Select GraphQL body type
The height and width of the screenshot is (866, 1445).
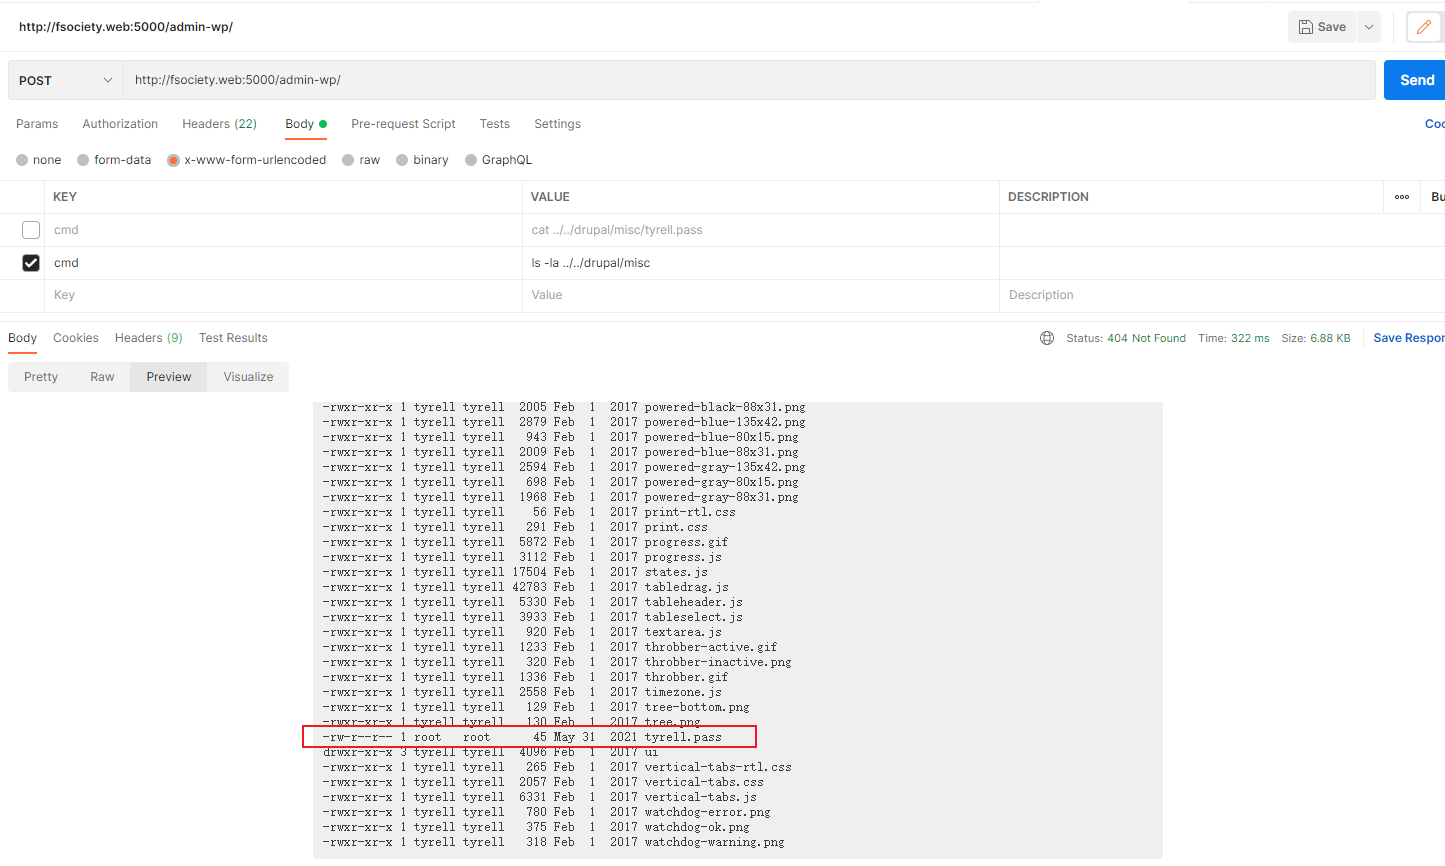[x=471, y=160]
